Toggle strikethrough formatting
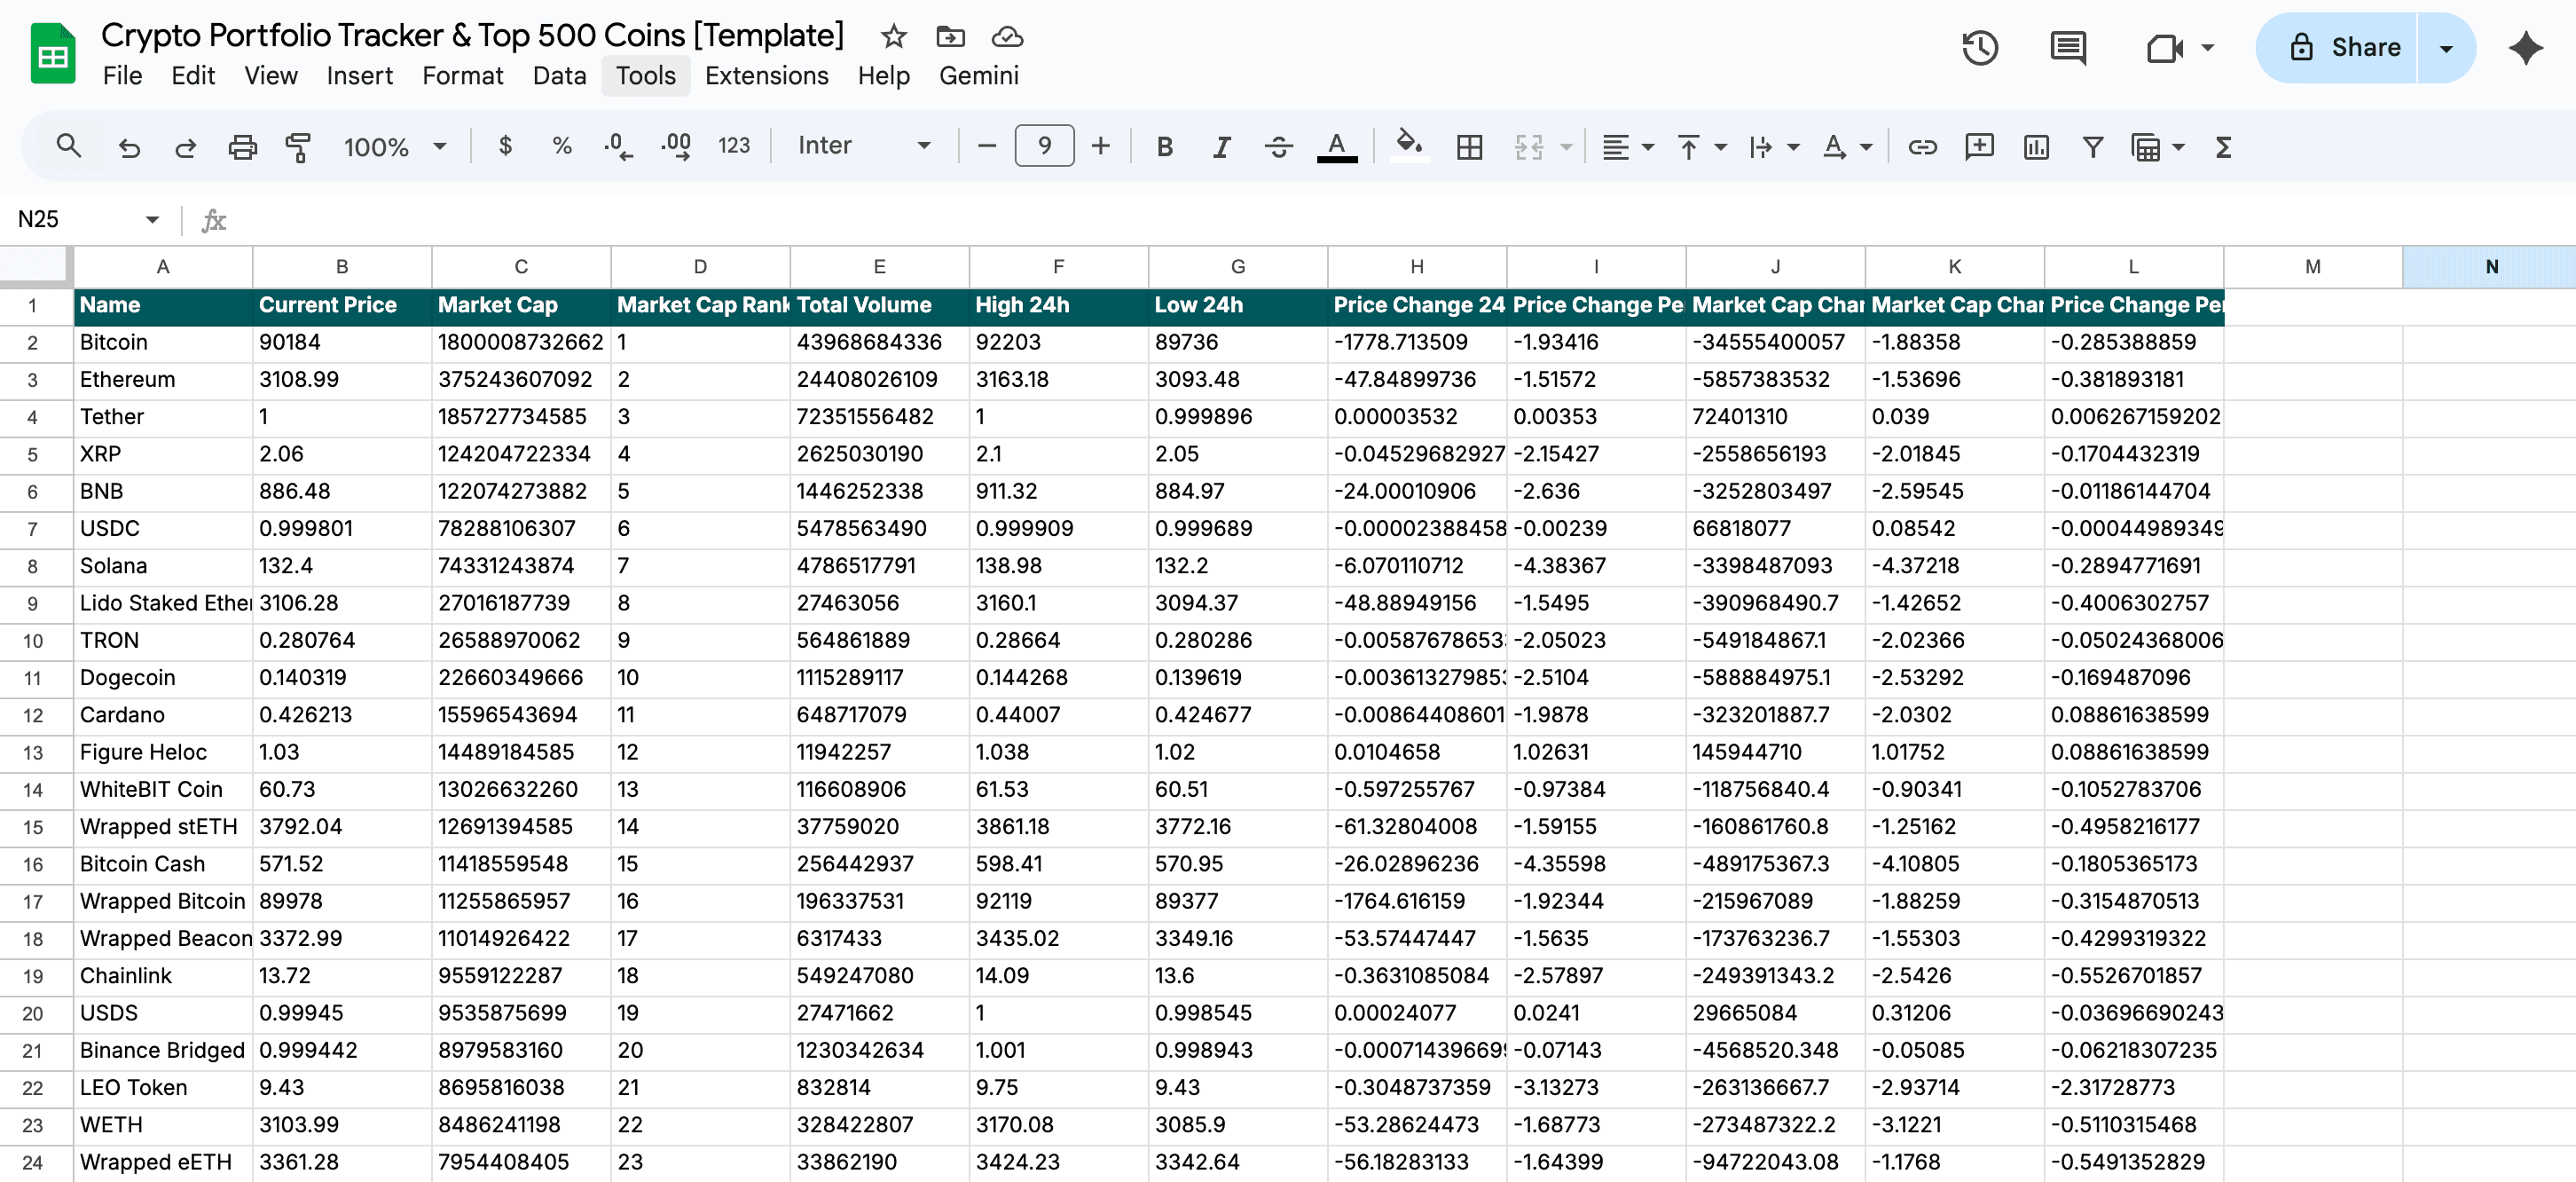2576x1182 pixels. coord(1278,147)
